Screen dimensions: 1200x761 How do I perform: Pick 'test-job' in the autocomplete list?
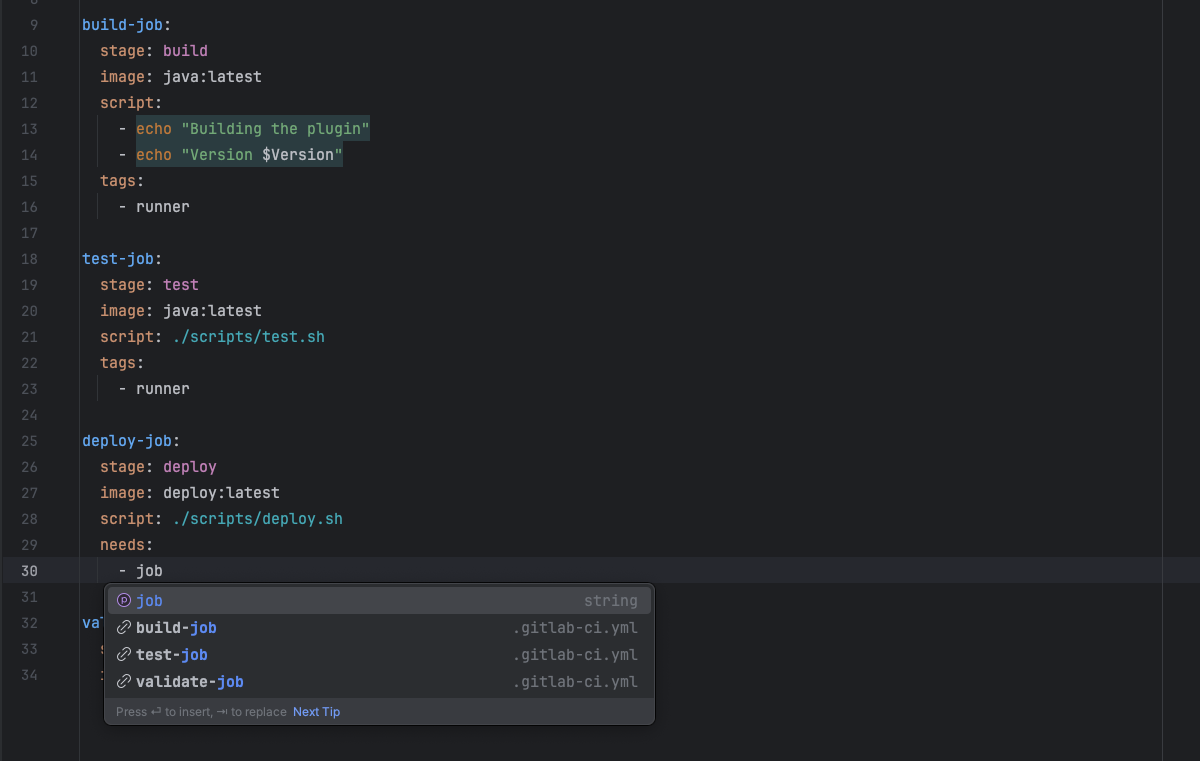(x=379, y=655)
